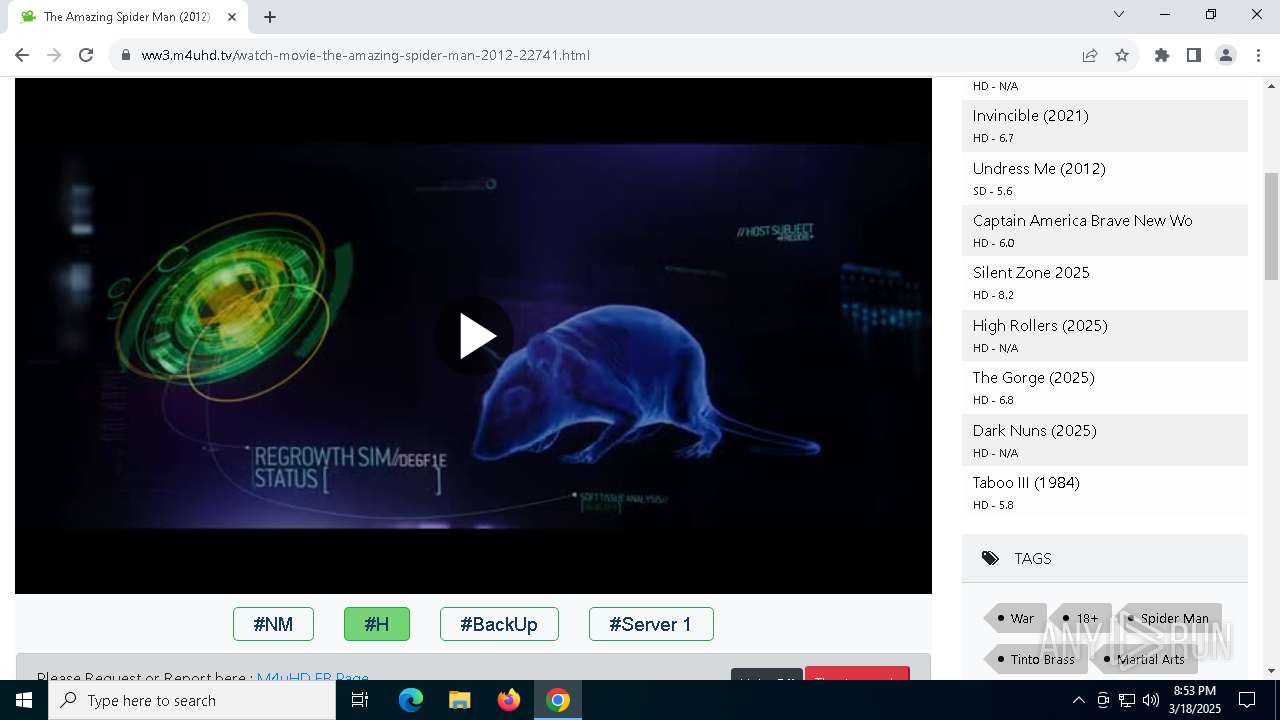The image size is (1280, 720).
Task: Click the address bar URL
Action: point(366,55)
